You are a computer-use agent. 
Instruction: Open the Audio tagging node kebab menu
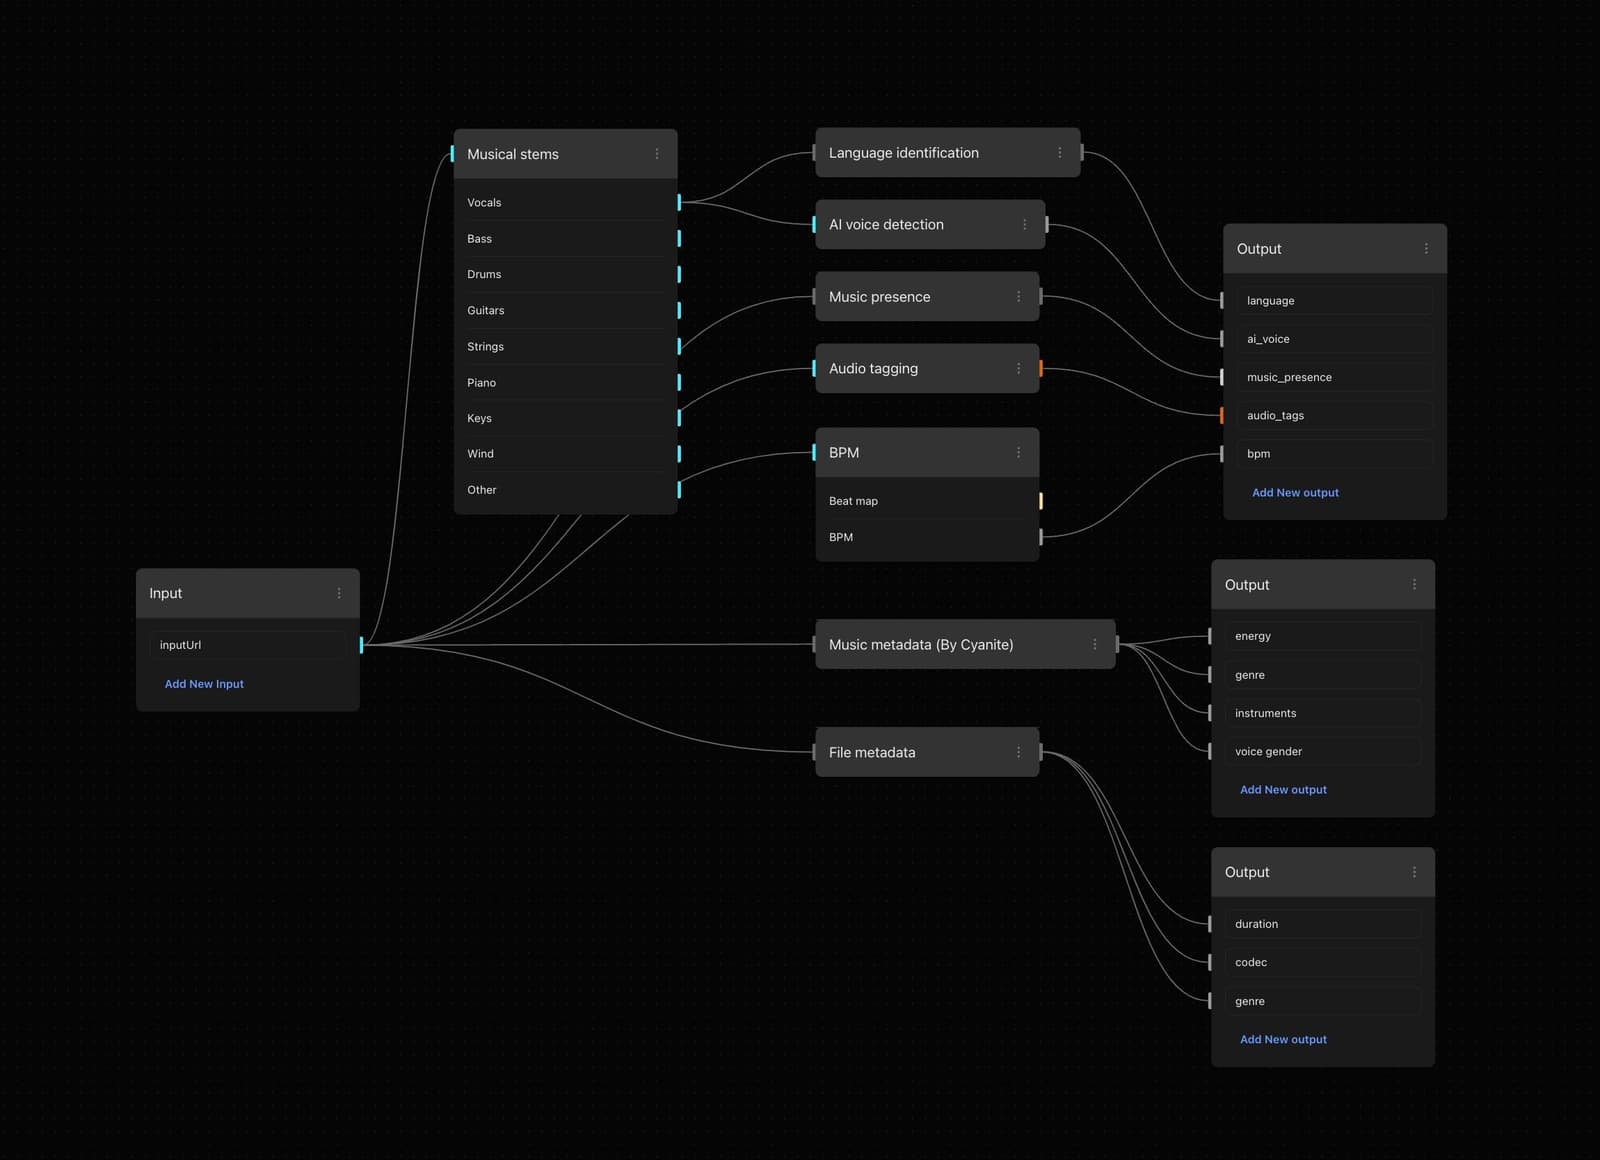click(x=1018, y=369)
